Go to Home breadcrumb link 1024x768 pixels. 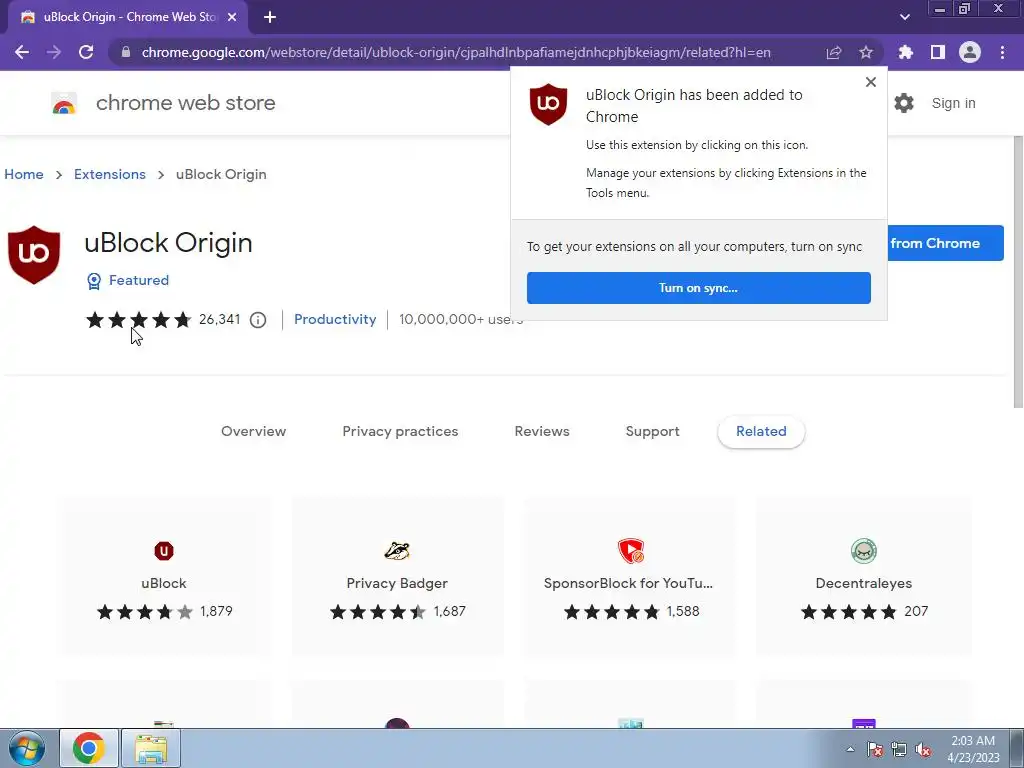[x=24, y=174]
